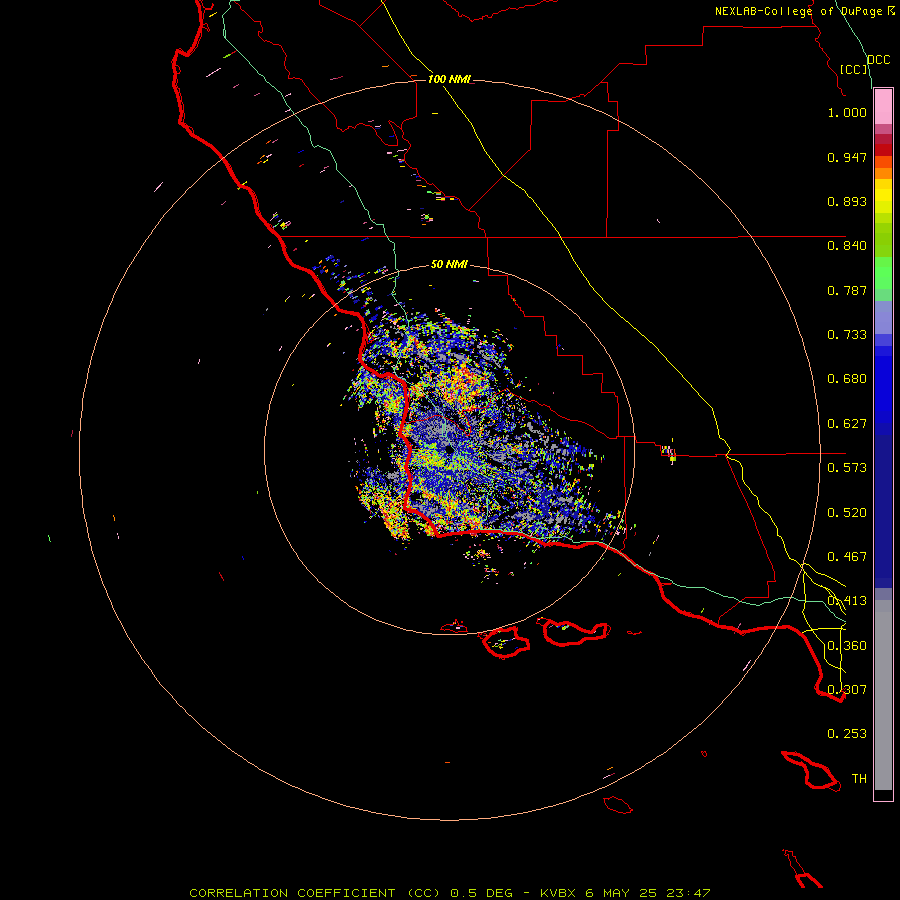Click the 0.627 colorbar value
900x900 pixels.
click(x=847, y=424)
